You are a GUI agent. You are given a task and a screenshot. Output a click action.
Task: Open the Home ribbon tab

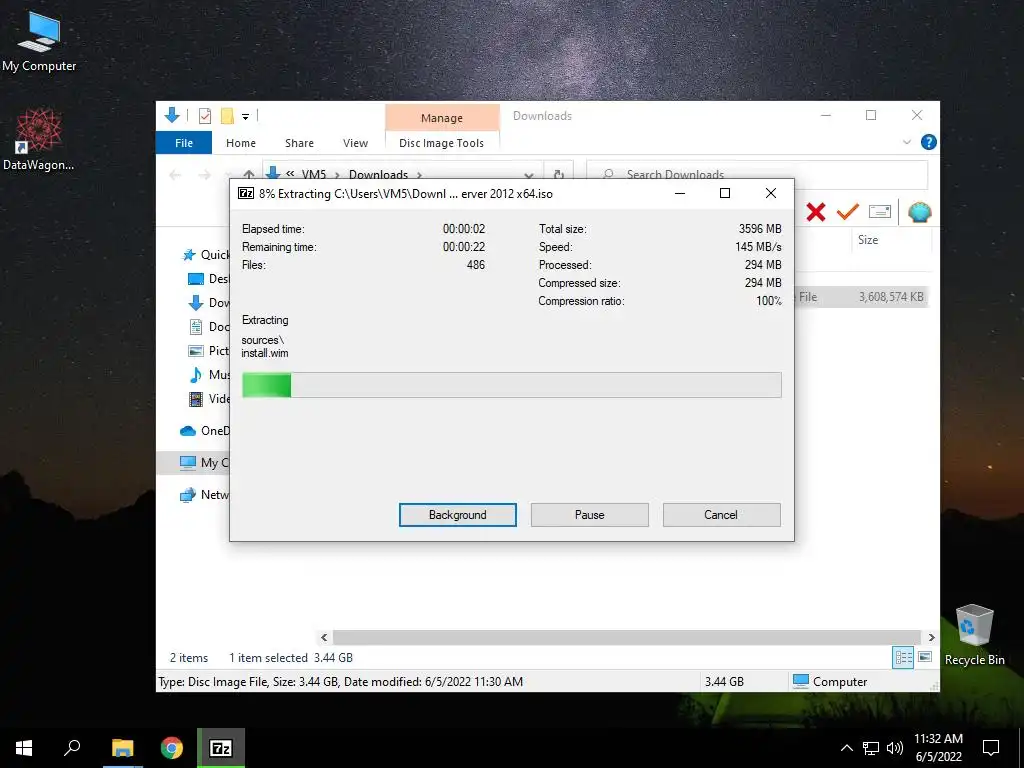tap(240, 142)
